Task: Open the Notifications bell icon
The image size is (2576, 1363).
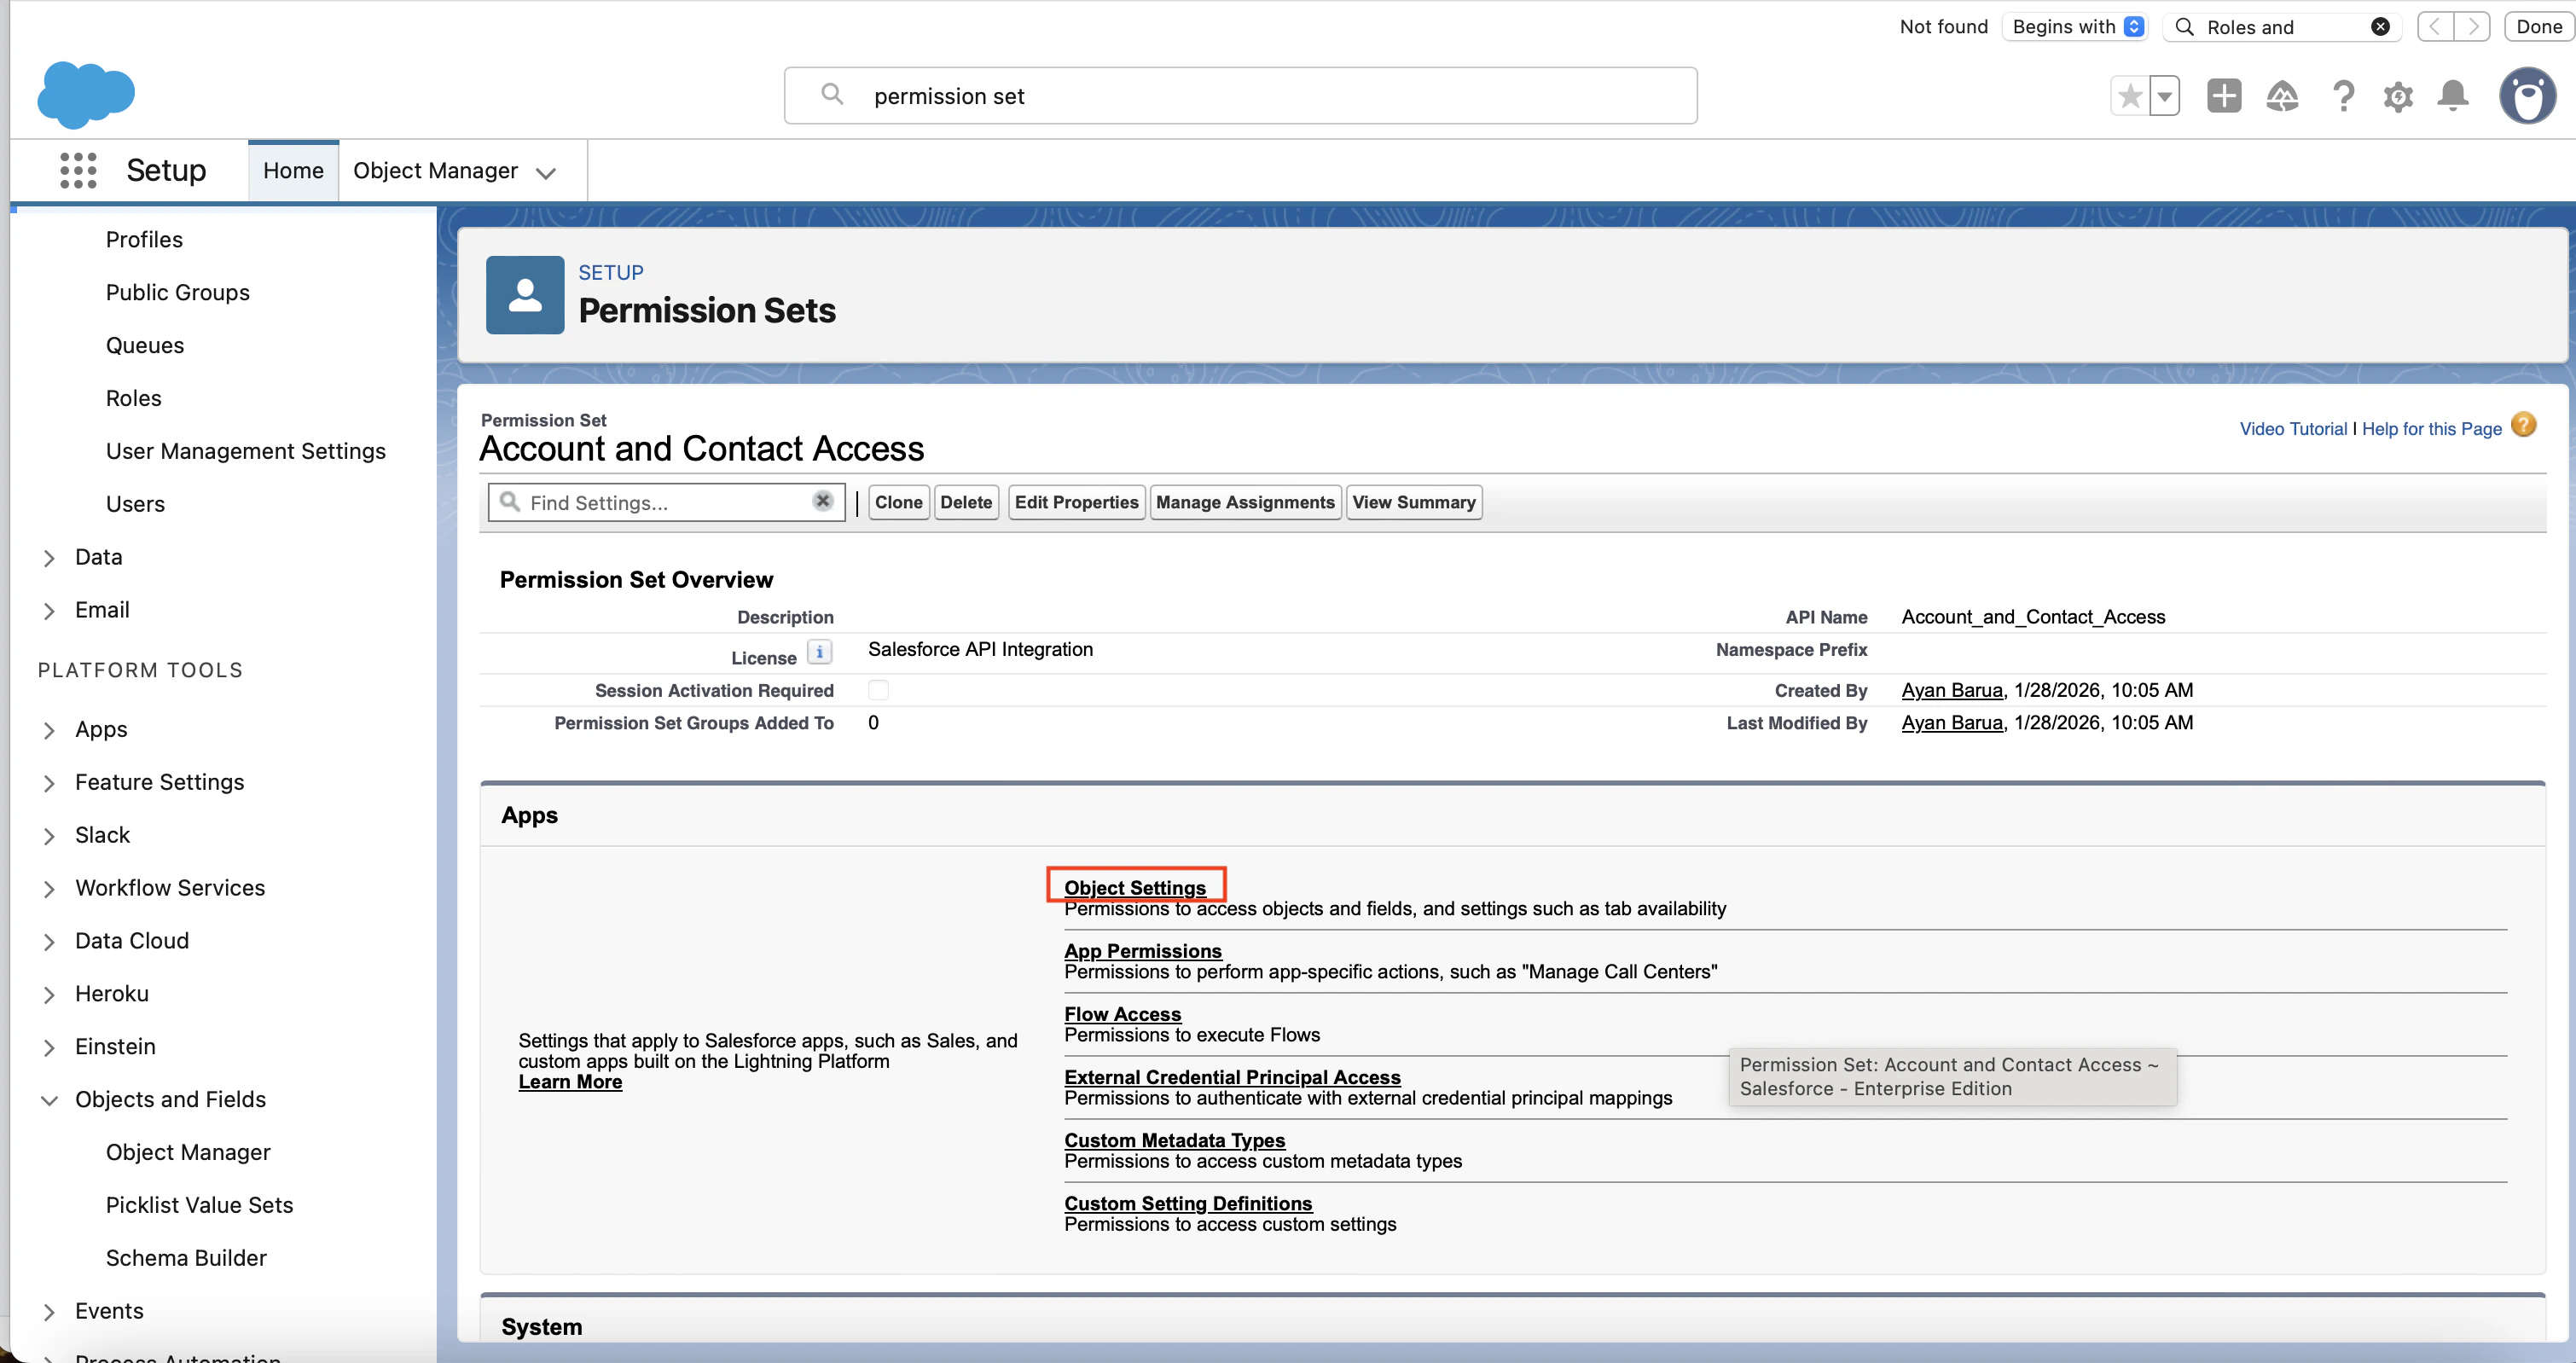Action: click(2452, 96)
